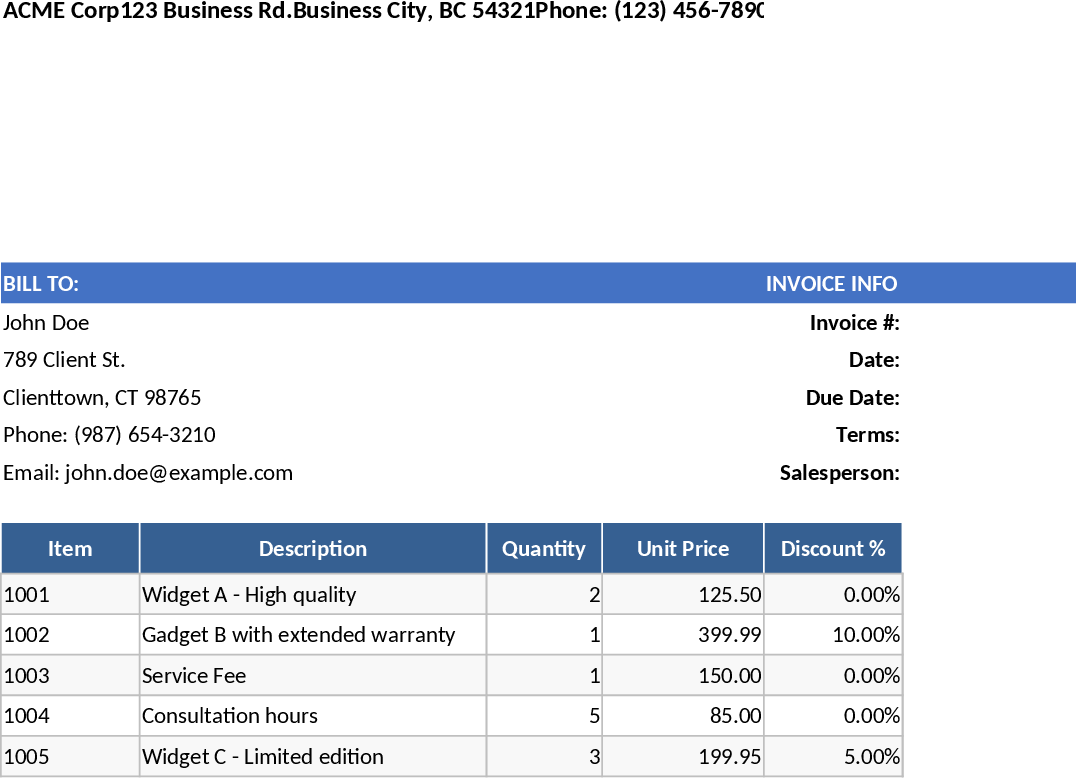Select the Description column header
1076x778 pixels.
[312, 548]
